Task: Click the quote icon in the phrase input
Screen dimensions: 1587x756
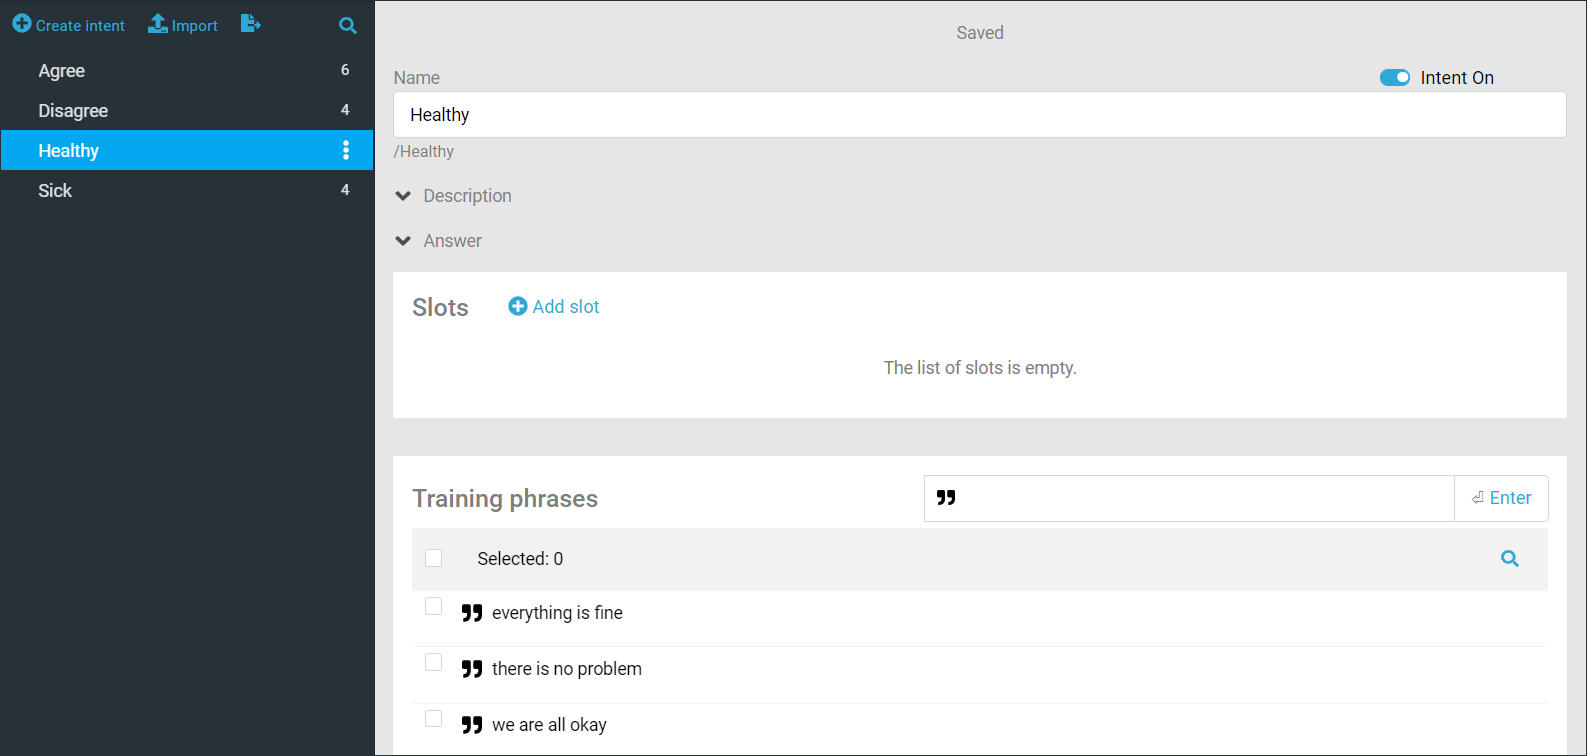Action: click(946, 497)
